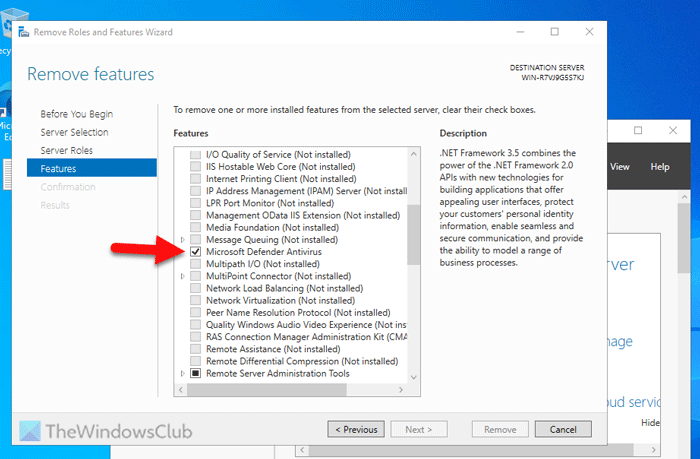Click the features list scroll-up arrow
This screenshot has width=700, height=459.
point(414,155)
